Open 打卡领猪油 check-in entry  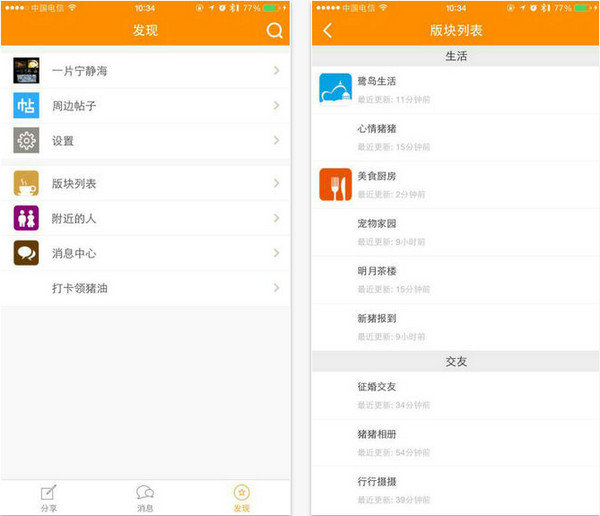[x=145, y=288]
